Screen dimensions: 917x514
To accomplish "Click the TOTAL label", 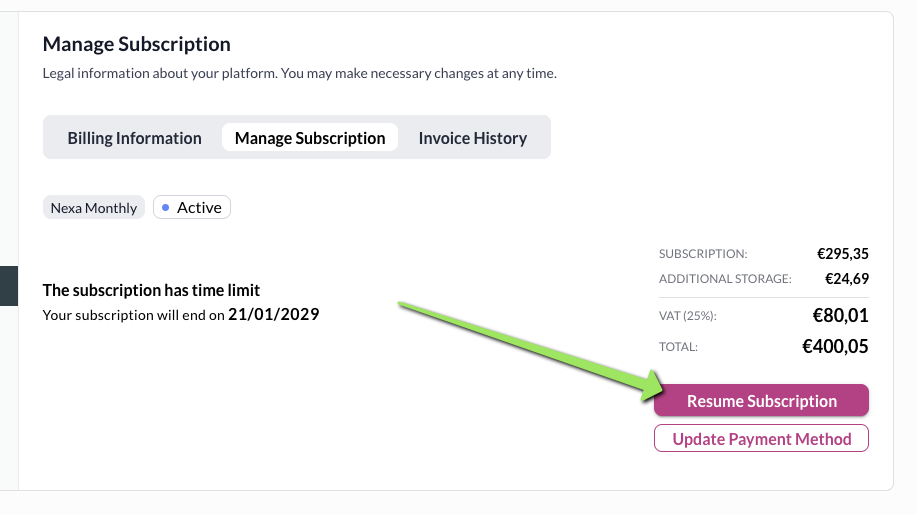I will click(678, 347).
